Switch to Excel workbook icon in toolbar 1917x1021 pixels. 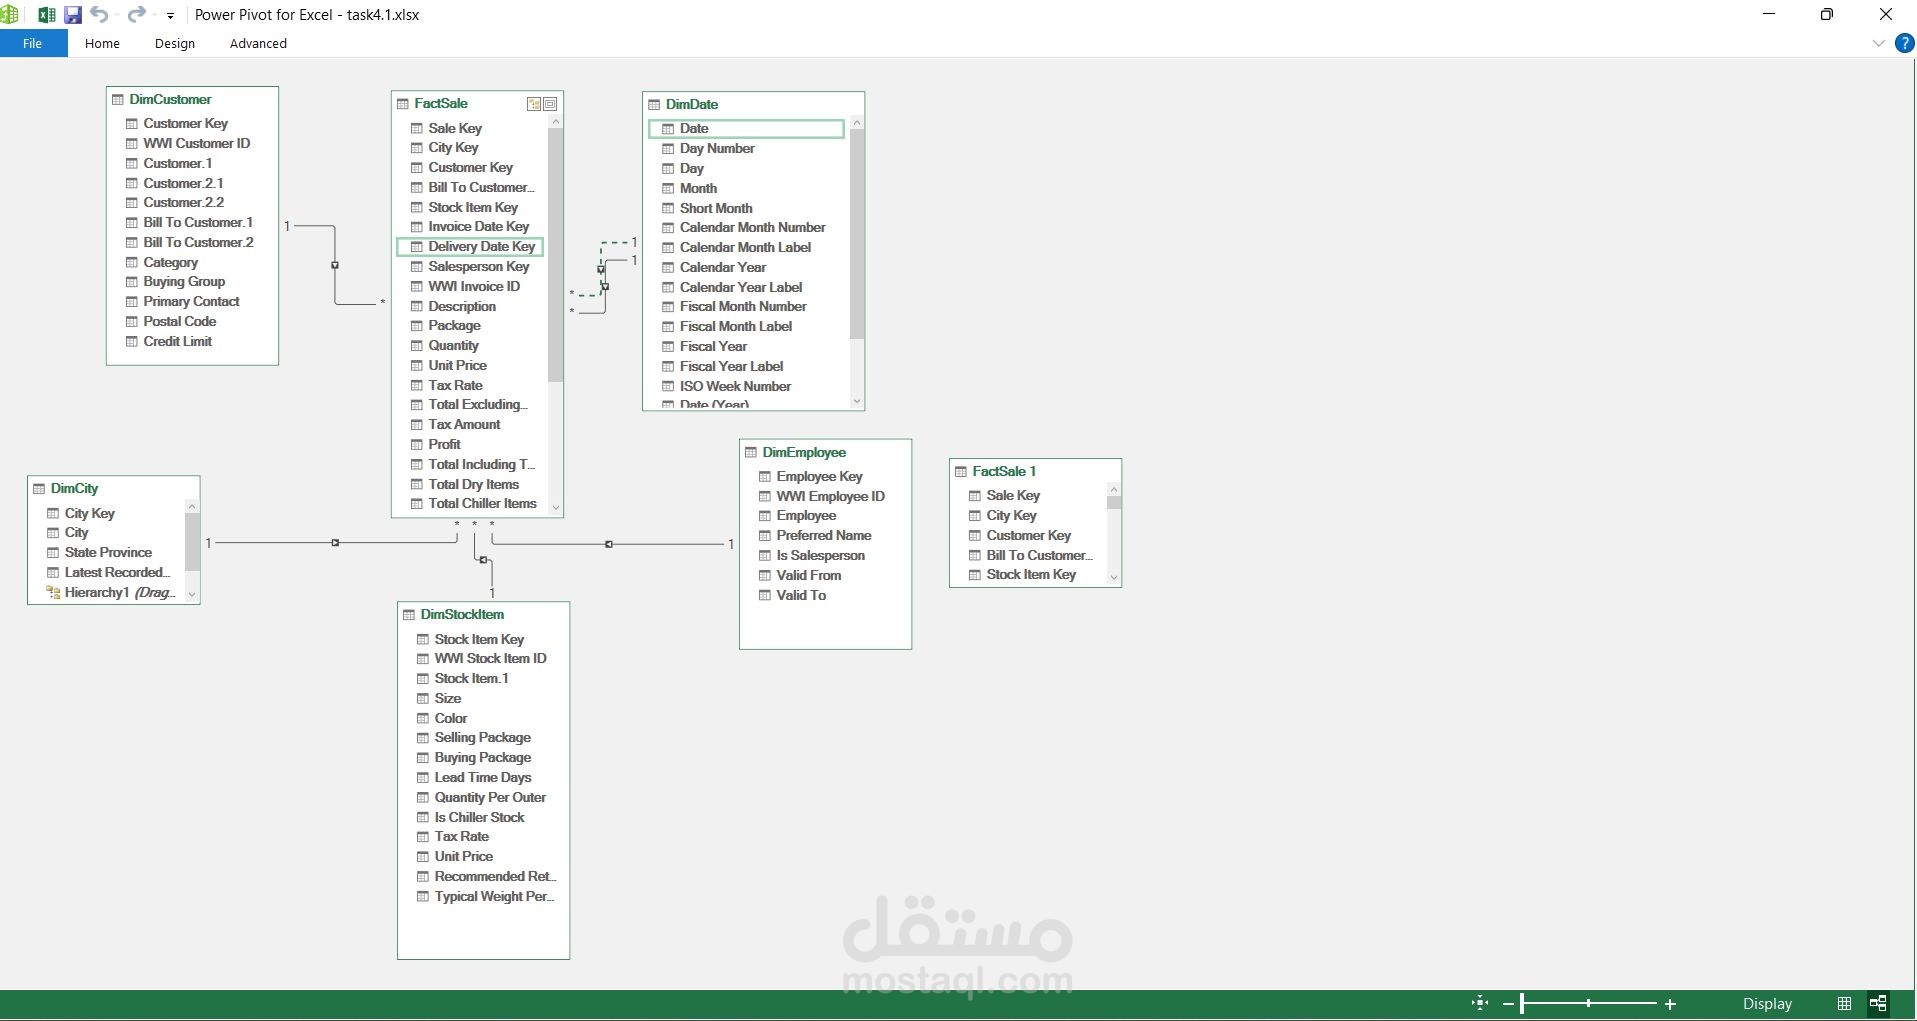[x=47, y=15]
